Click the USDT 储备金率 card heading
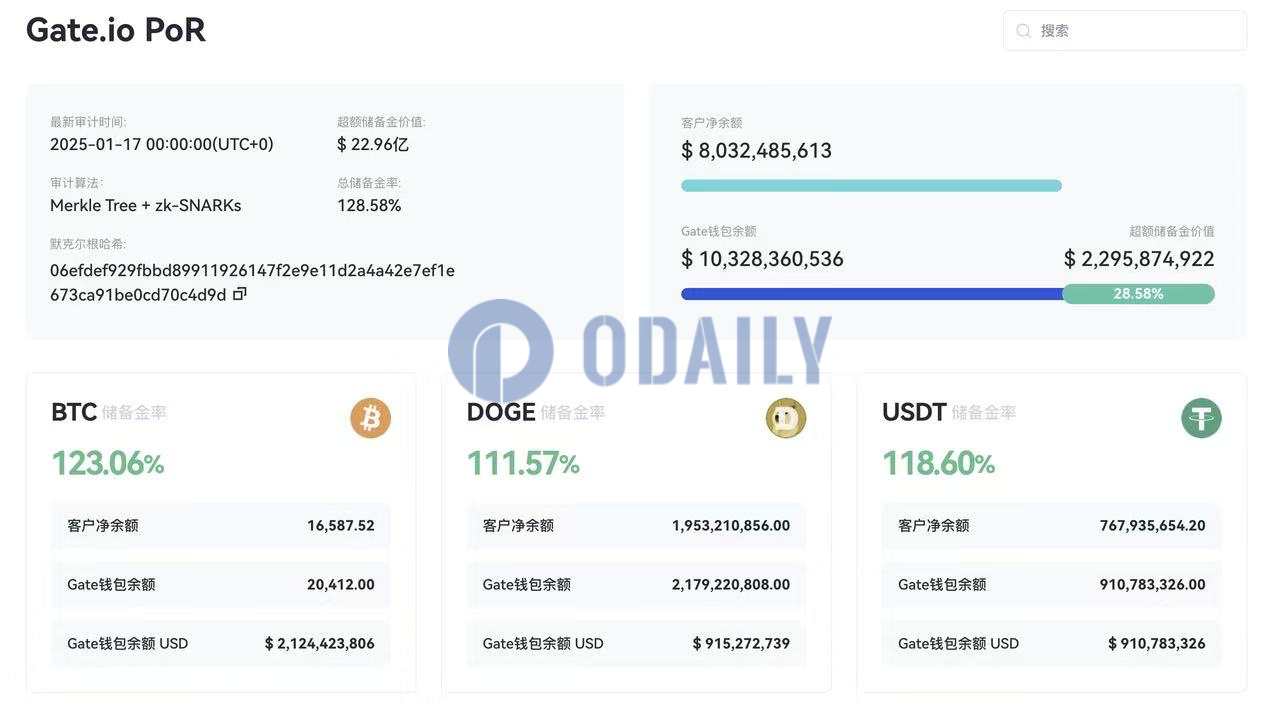Image resolution: width=1280 pixels, height=704 pixels. point(949,412)
